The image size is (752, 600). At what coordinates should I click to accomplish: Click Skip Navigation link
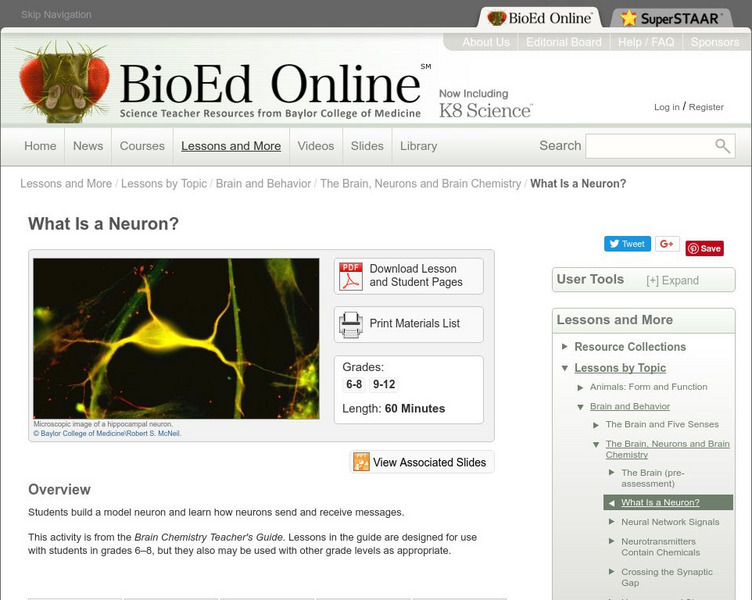56,15
